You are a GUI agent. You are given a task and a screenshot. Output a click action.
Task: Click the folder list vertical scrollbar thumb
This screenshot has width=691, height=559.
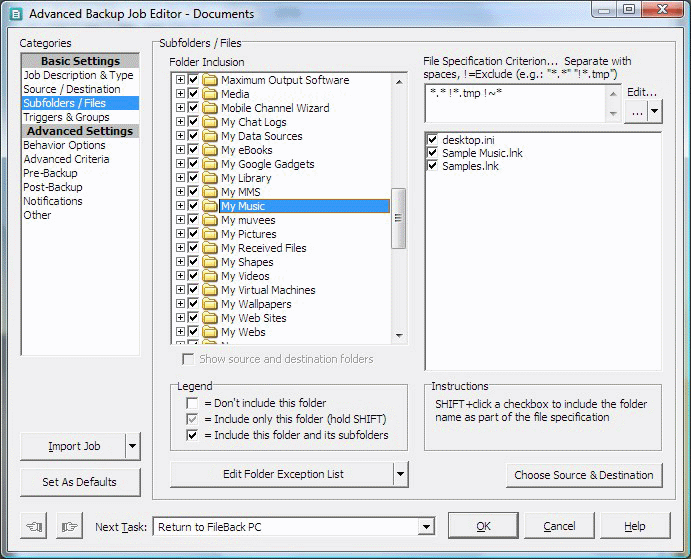[x=398, y=219]
